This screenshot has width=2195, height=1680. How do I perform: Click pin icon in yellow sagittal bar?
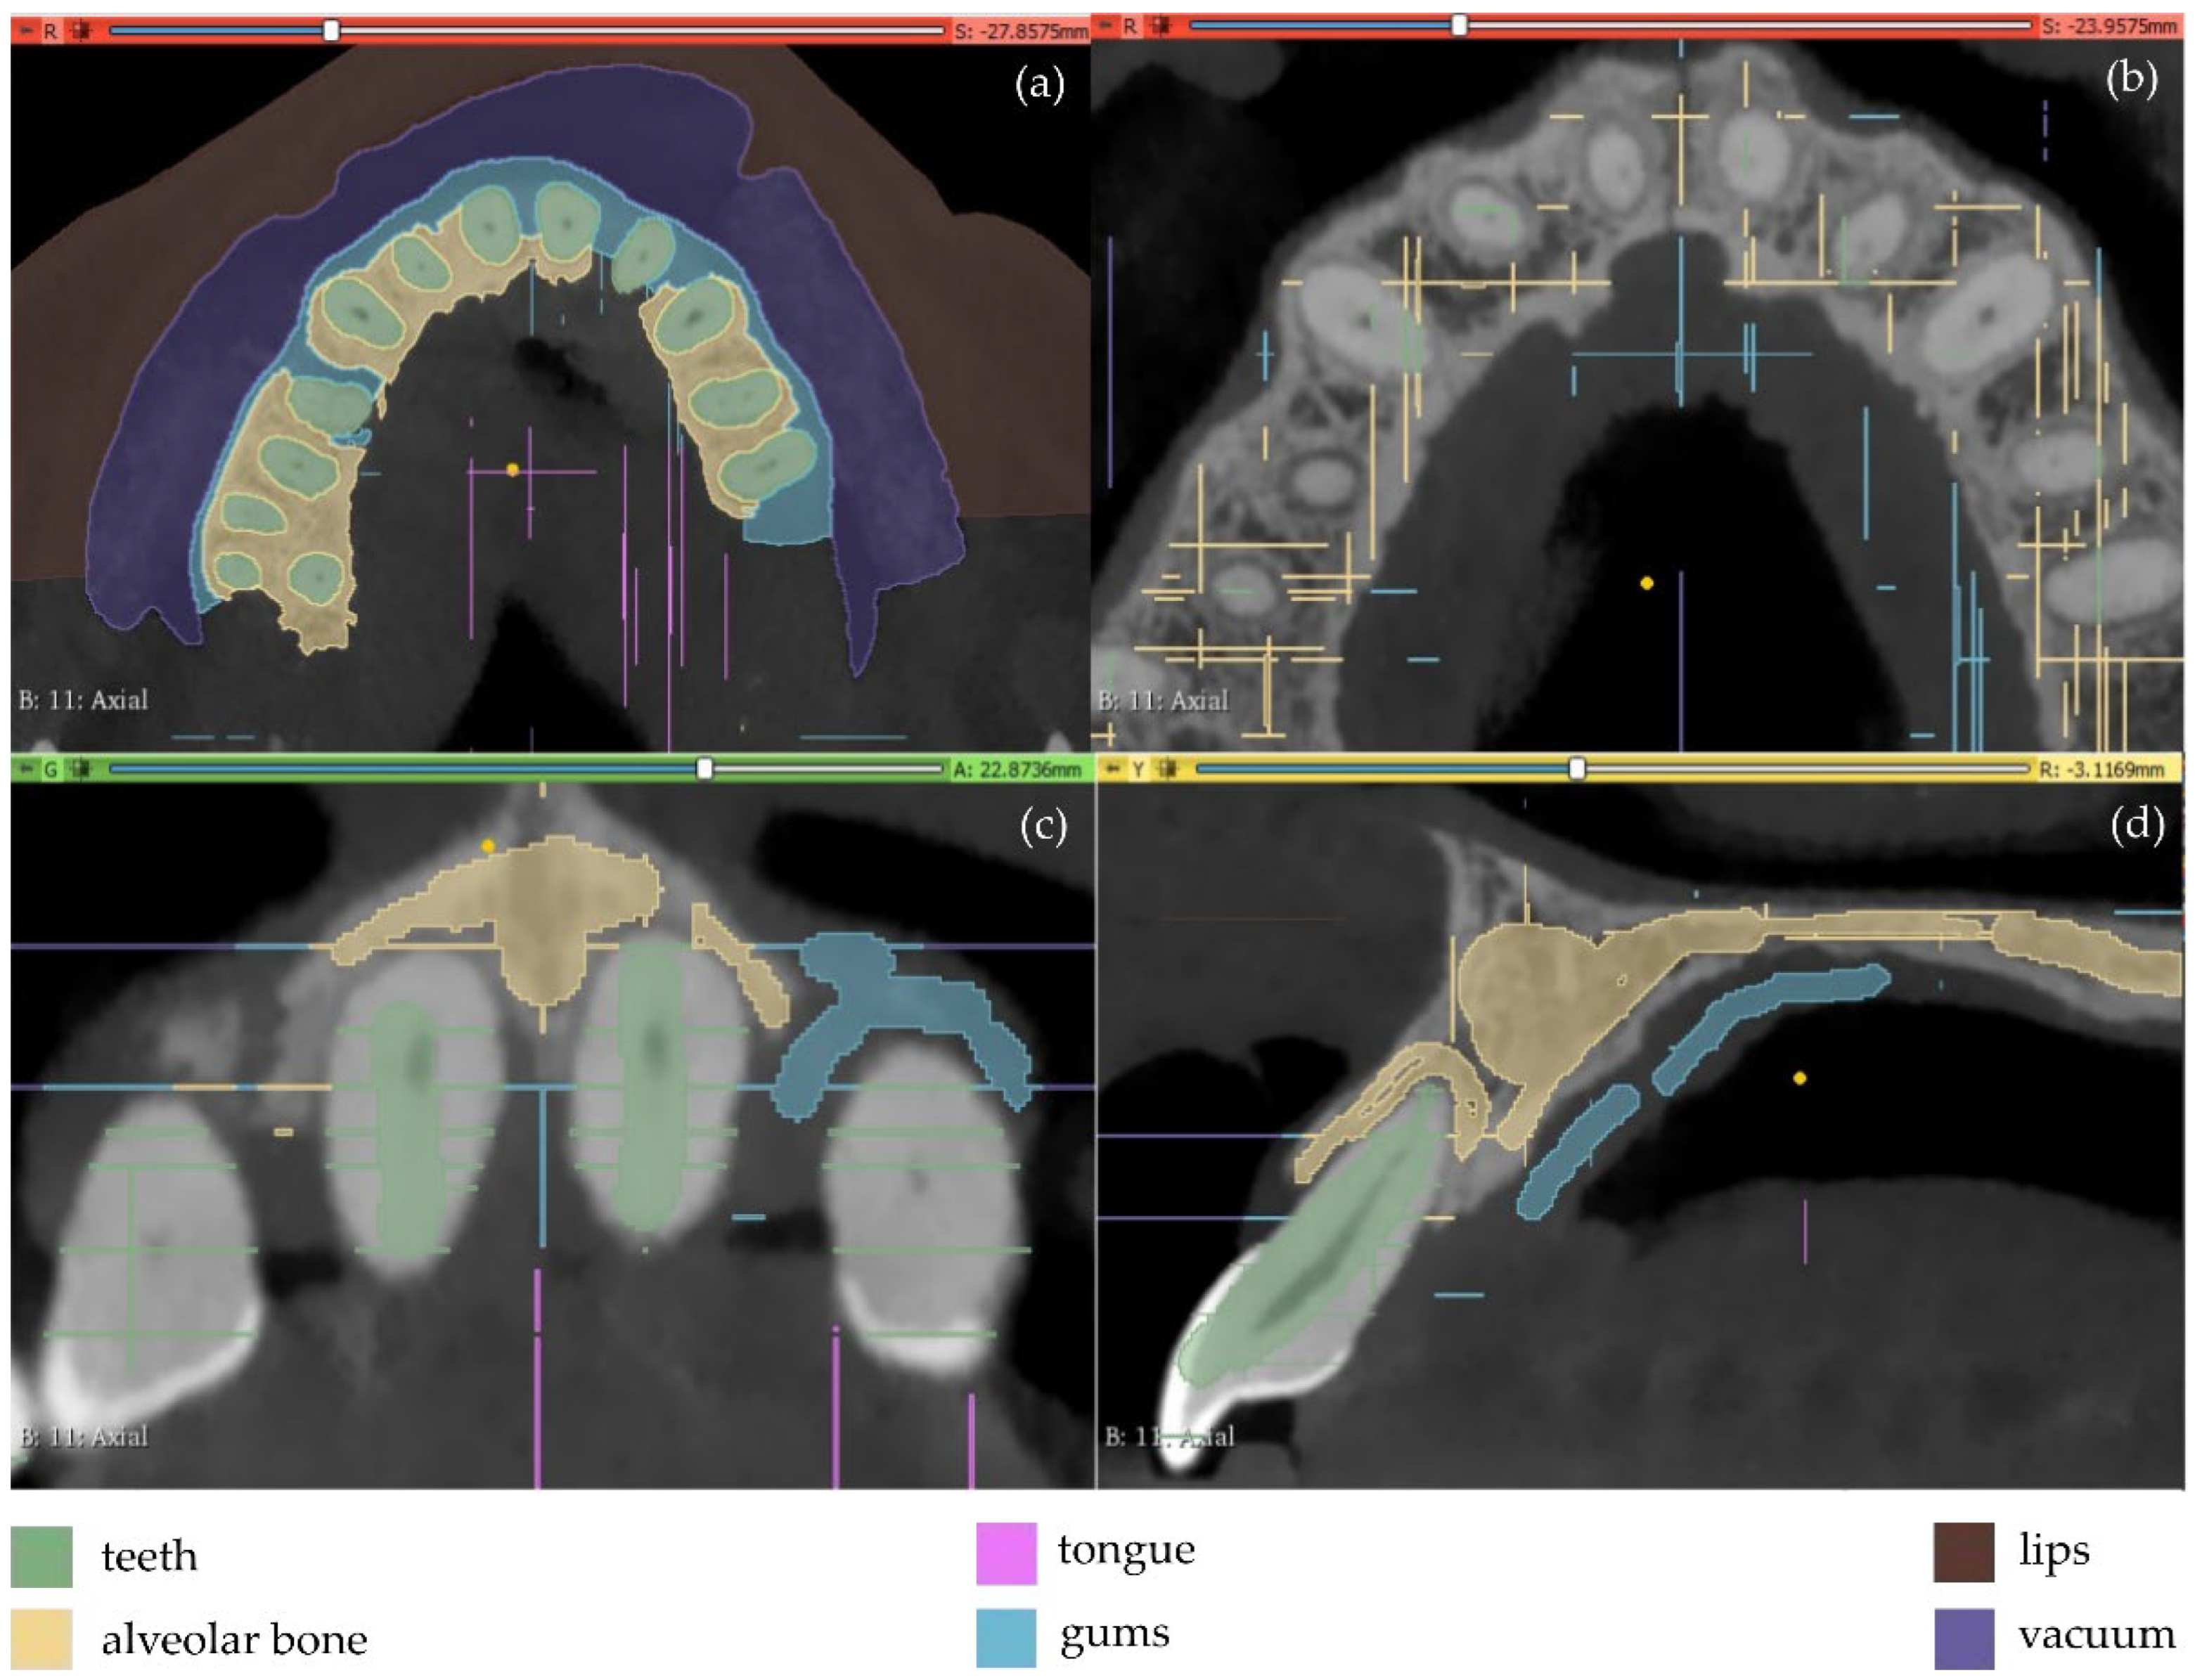(x=1113, y=770)
